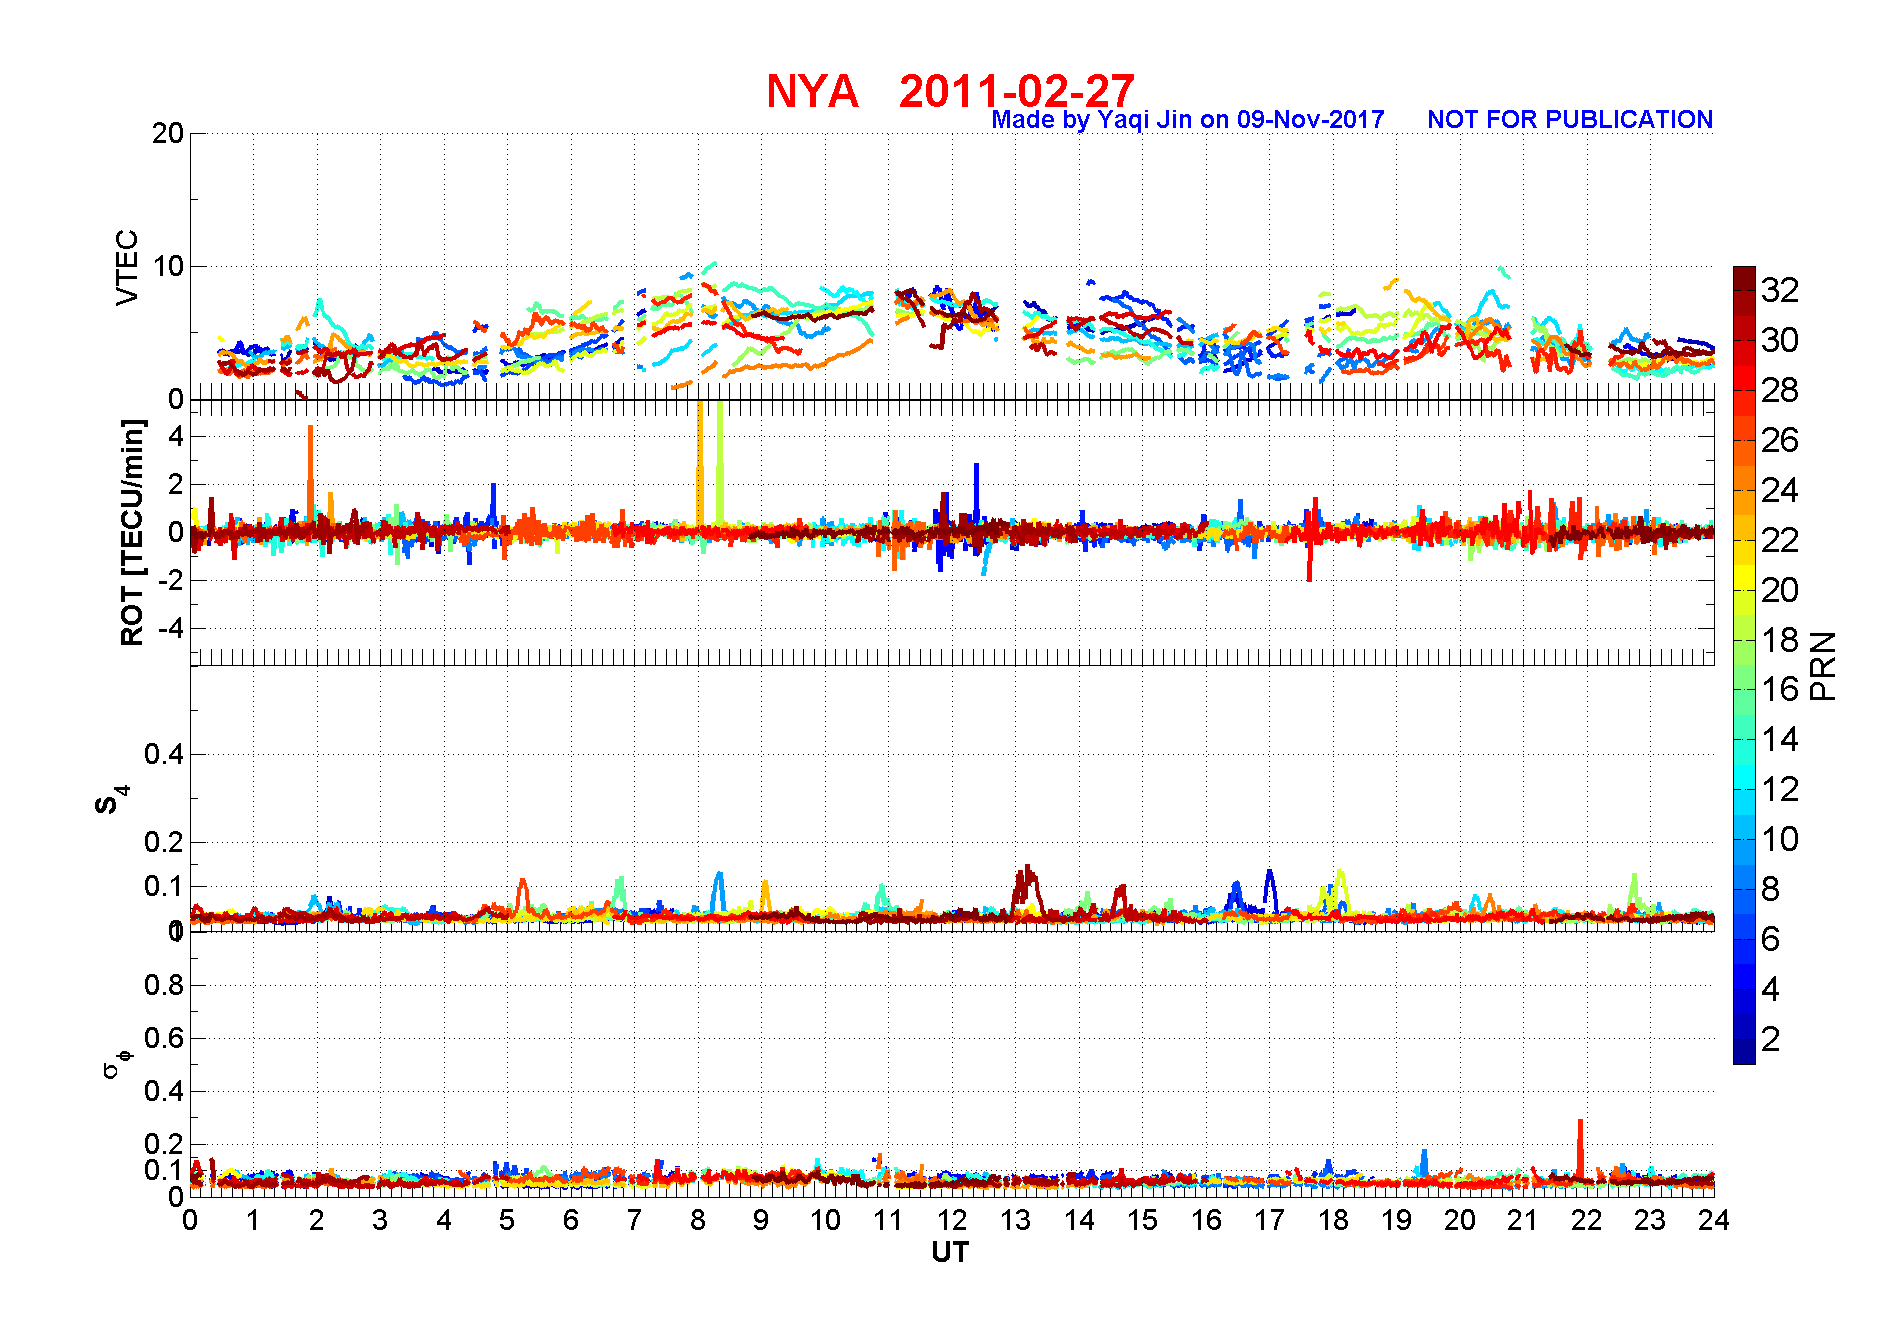Viewport: 1904px width, 1330px height.
Task: Click the 0.6 tick on σφ axis
Action: pos(164,1038)
